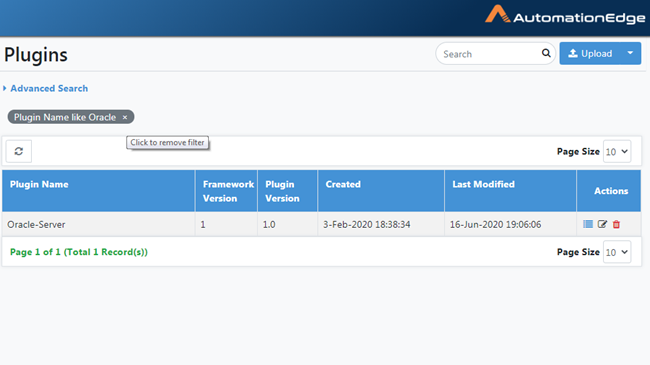
Task: Open the bottom Page Size dropdown
Action: (x=617, y=252)
